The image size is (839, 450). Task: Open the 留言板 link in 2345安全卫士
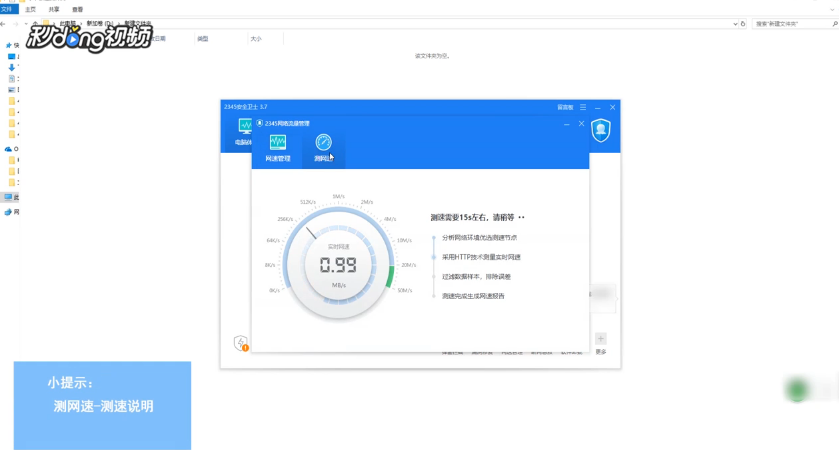click(565, 107)
